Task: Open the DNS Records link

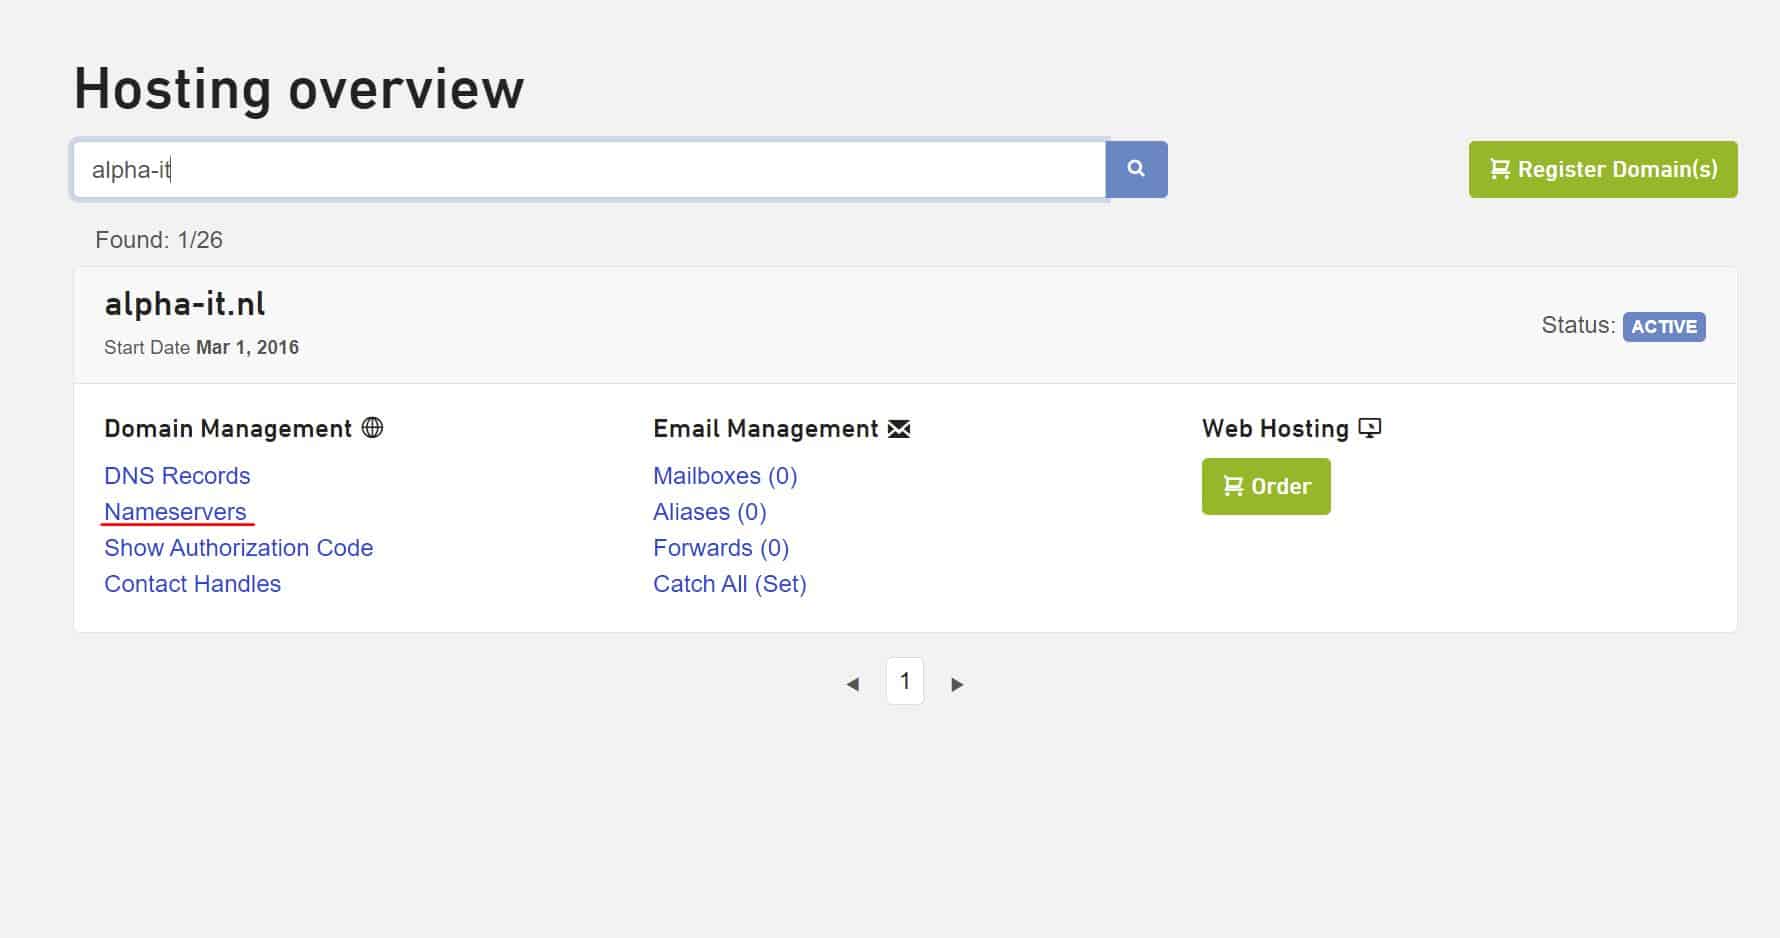Action: click(x=177, y=476)
